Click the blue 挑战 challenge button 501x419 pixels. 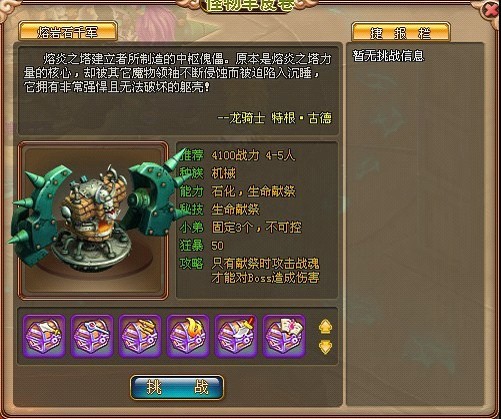177,388
